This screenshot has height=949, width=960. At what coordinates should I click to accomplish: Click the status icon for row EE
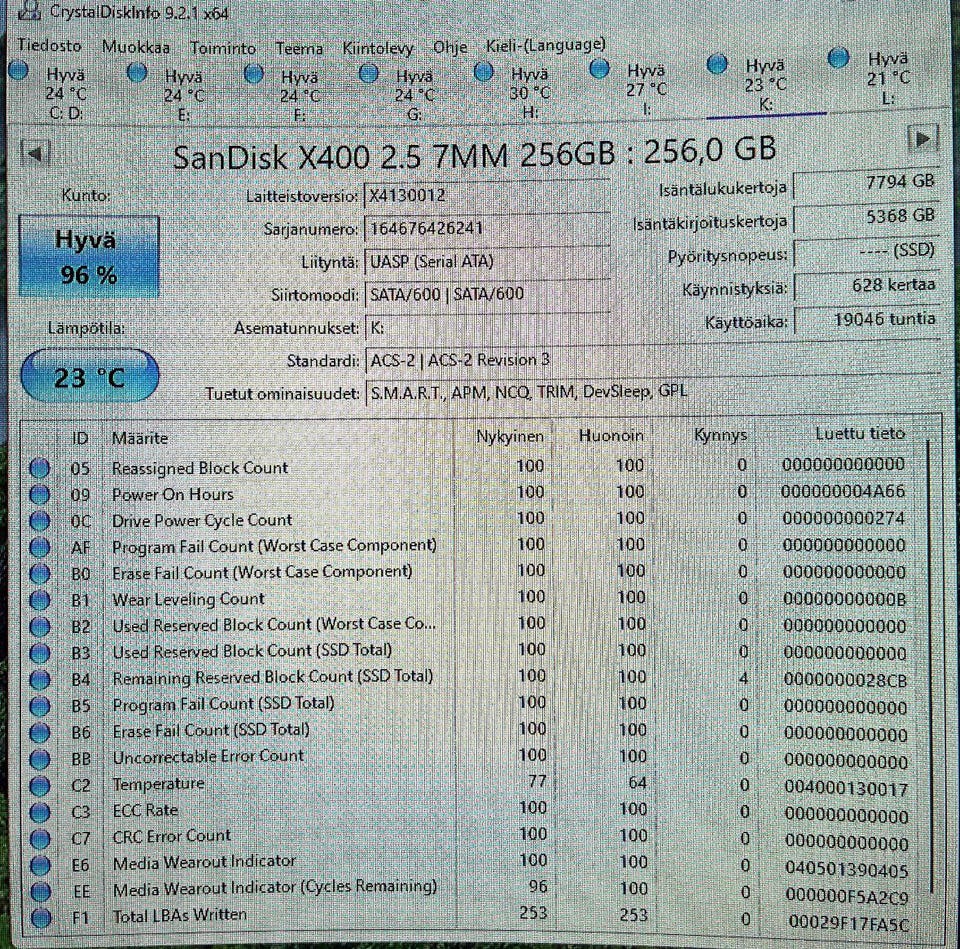40,892
